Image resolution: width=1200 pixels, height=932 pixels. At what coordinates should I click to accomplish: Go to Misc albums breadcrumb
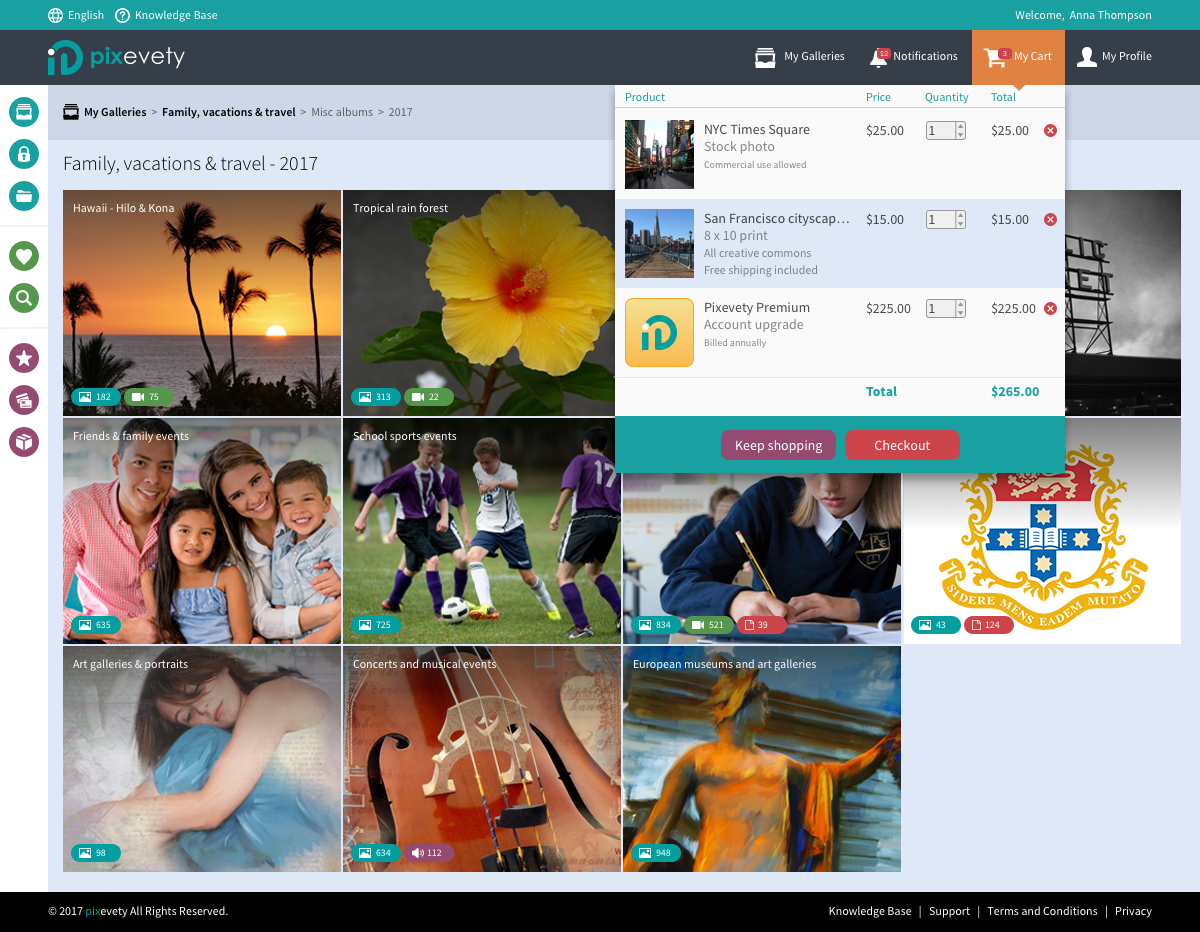(x=342, y=112)
